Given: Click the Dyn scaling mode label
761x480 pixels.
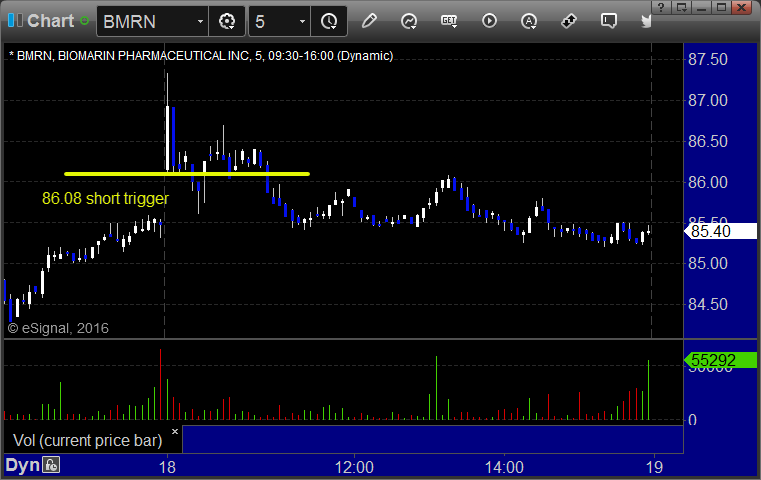Looking at the screenshot, I should tap(22, 465).
